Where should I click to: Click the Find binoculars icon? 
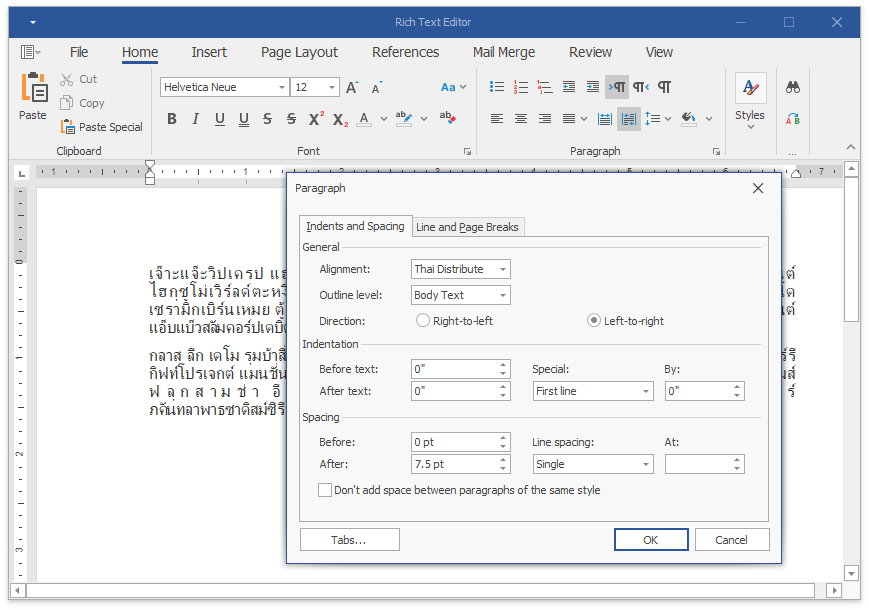tap(793, 87)
